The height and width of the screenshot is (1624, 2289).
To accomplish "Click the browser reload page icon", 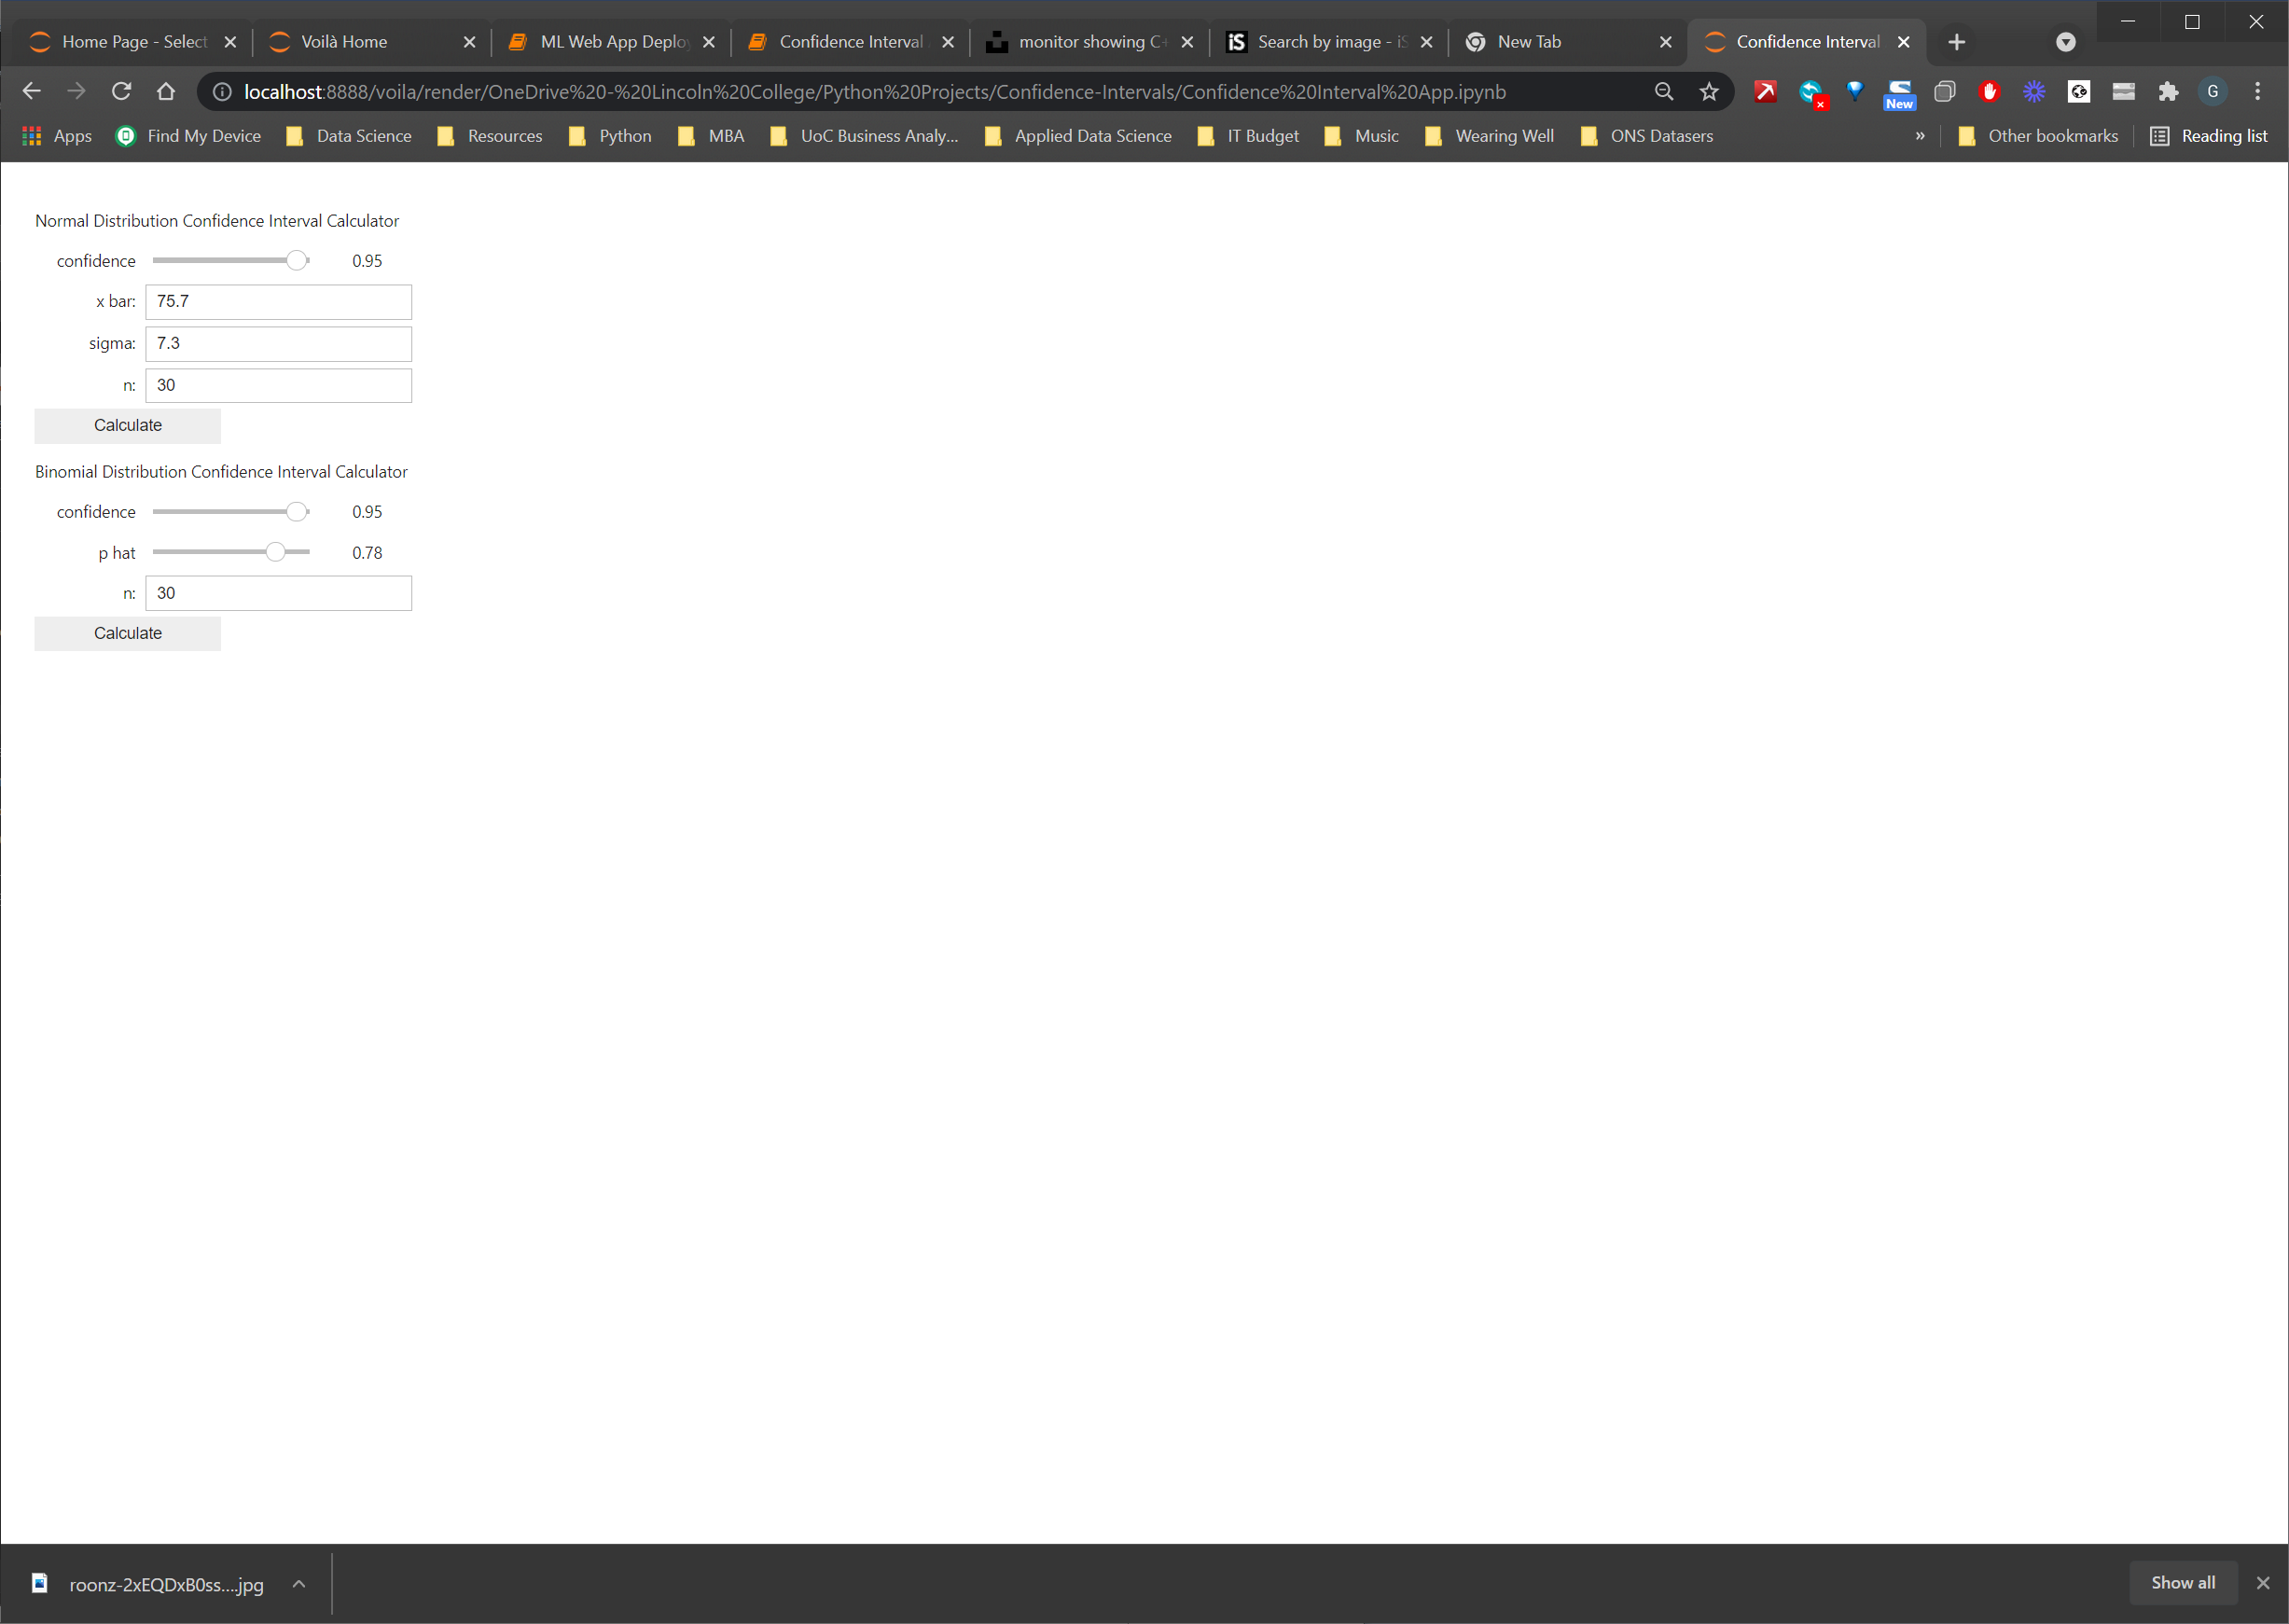I will coord(121,92).
